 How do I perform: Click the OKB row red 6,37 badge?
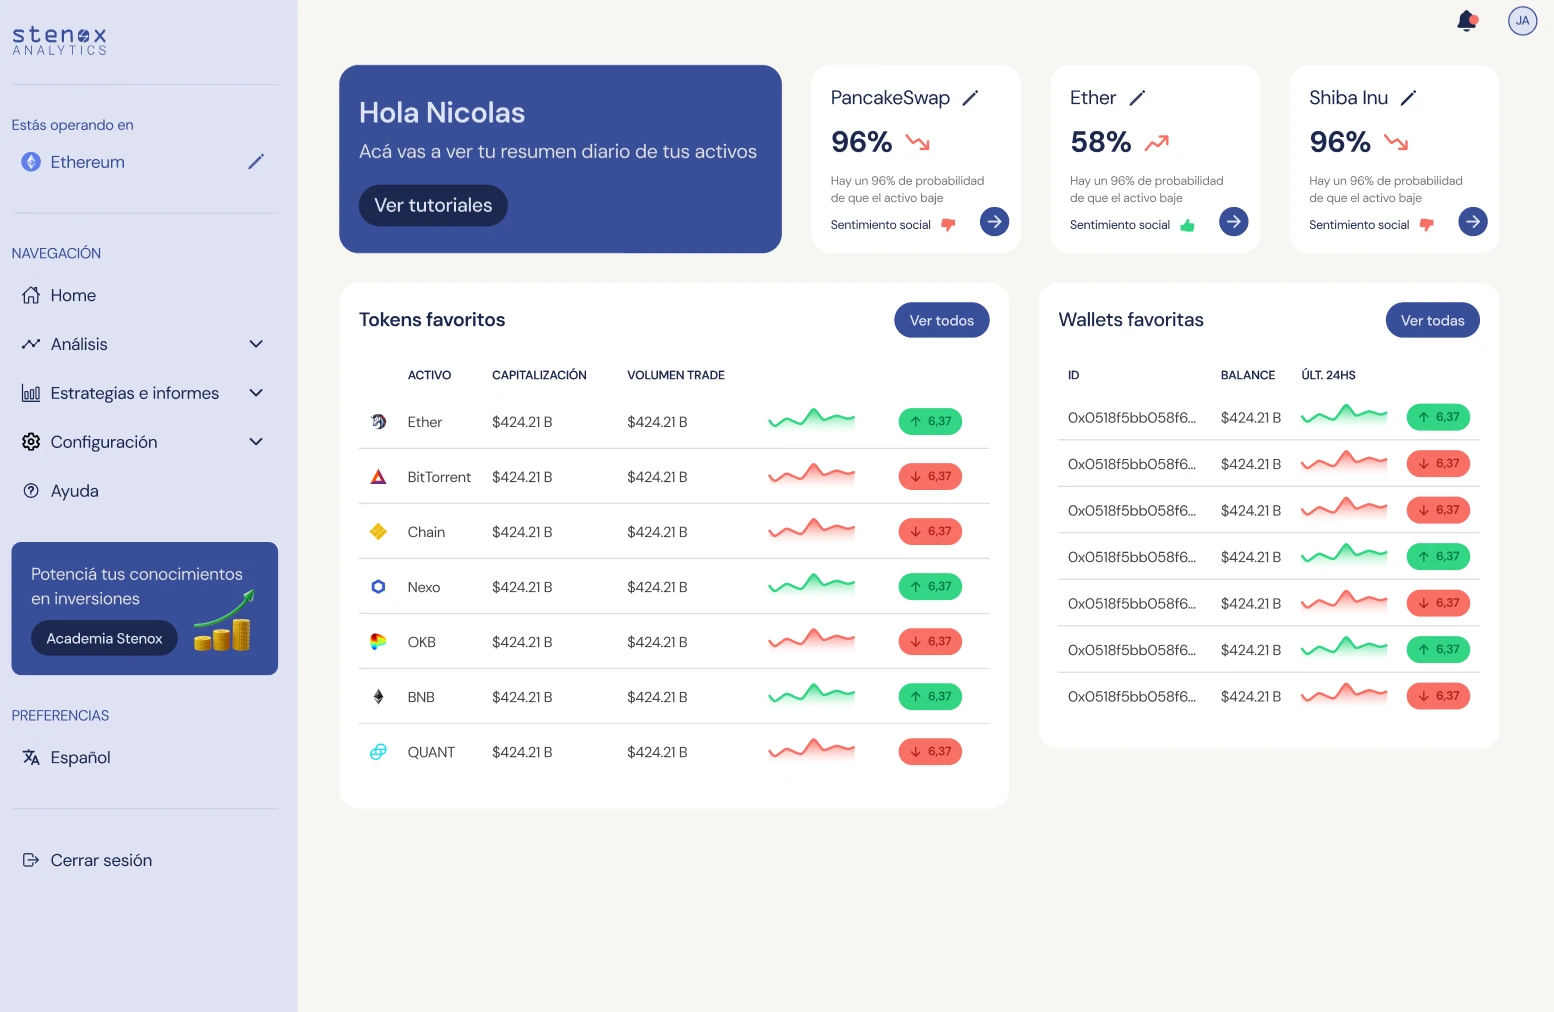930,641
